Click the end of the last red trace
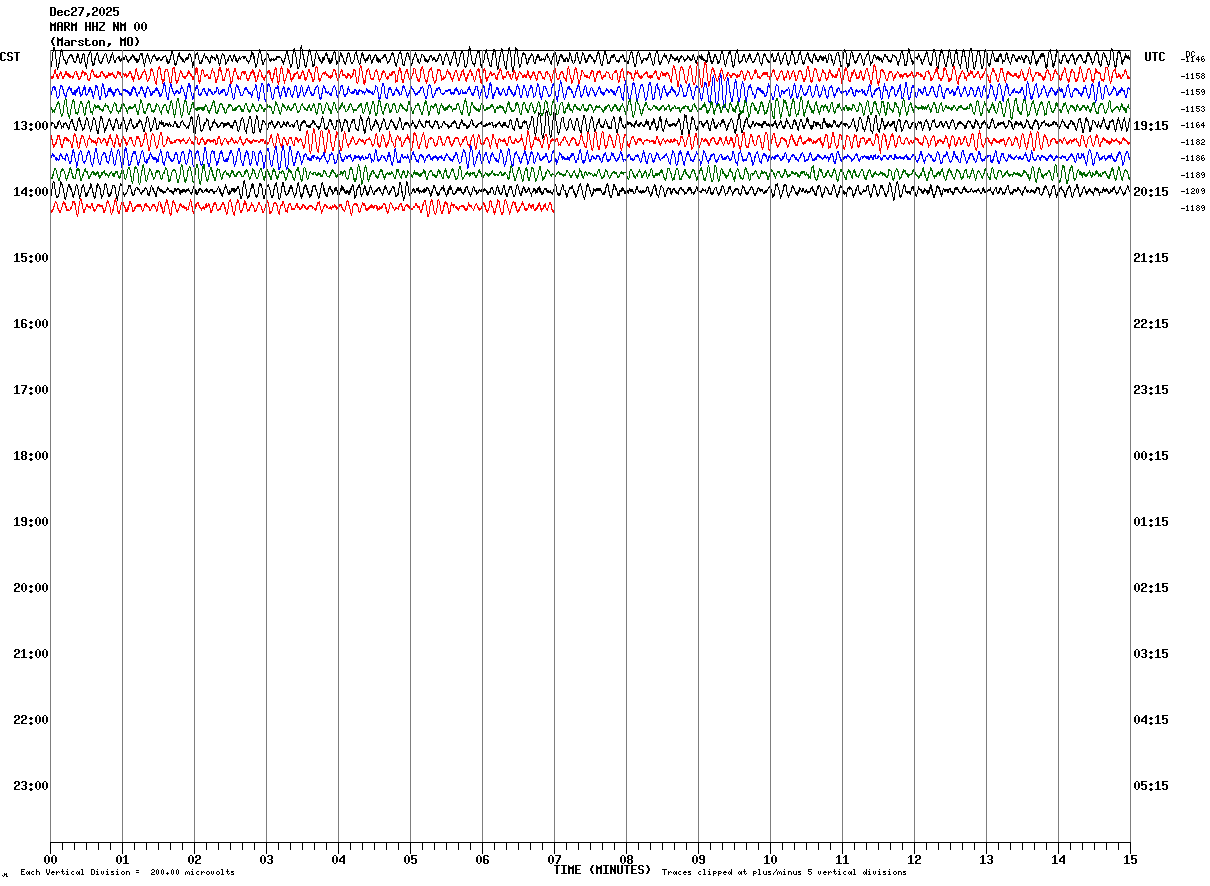 pos(553,207)
